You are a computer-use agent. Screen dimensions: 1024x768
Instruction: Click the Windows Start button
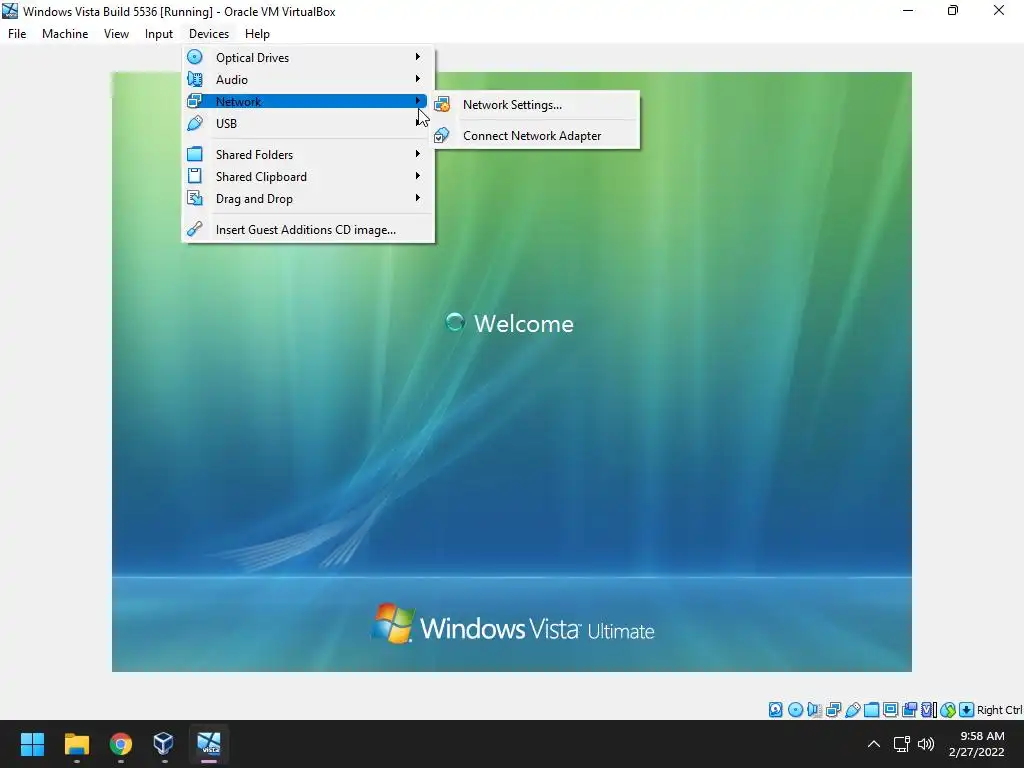pos(32,744)
